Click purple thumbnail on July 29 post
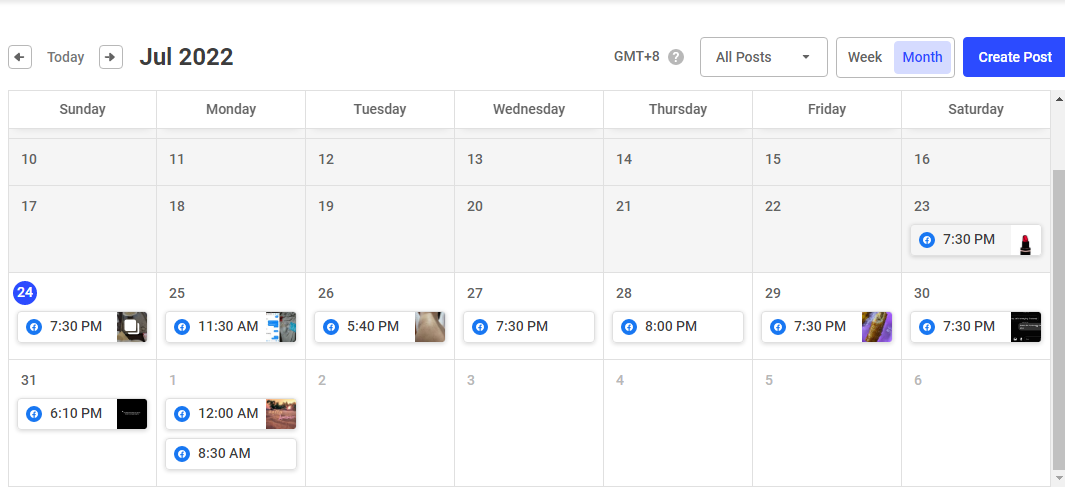The width and height of the screenshot is (1065, 501). (876, 327)
